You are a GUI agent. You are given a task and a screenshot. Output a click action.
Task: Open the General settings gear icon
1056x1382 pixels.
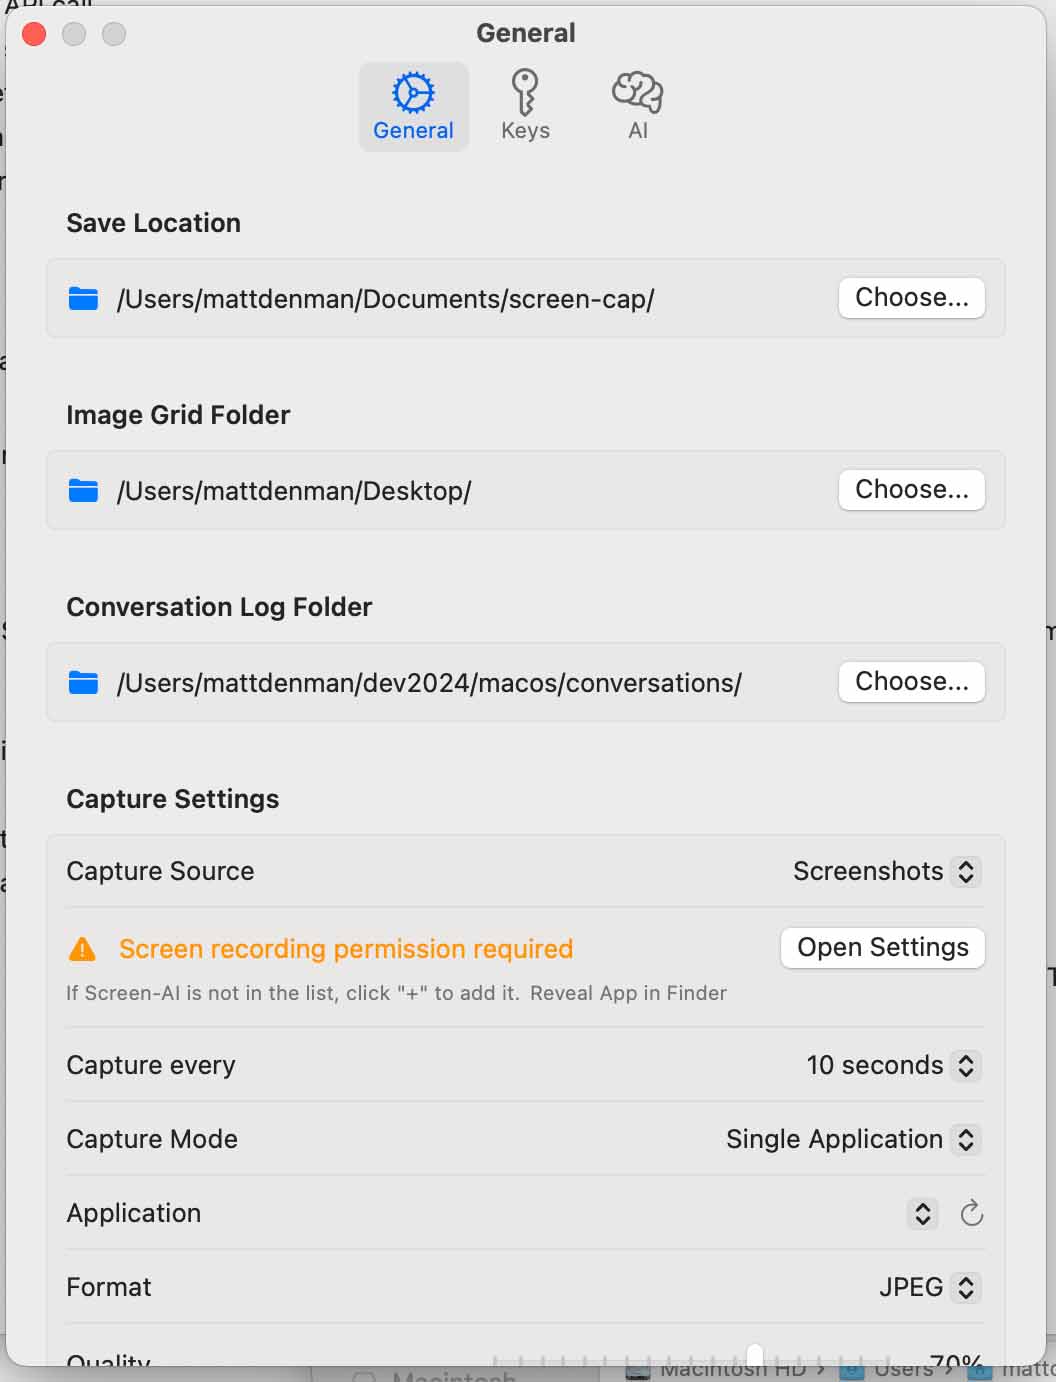(x=413, y=93)
